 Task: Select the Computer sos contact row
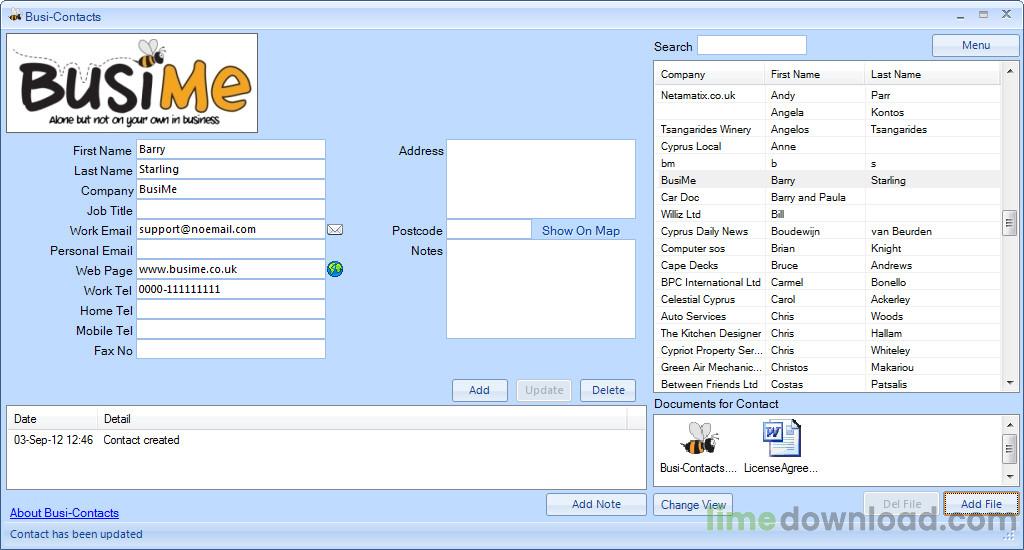[827, 248]
